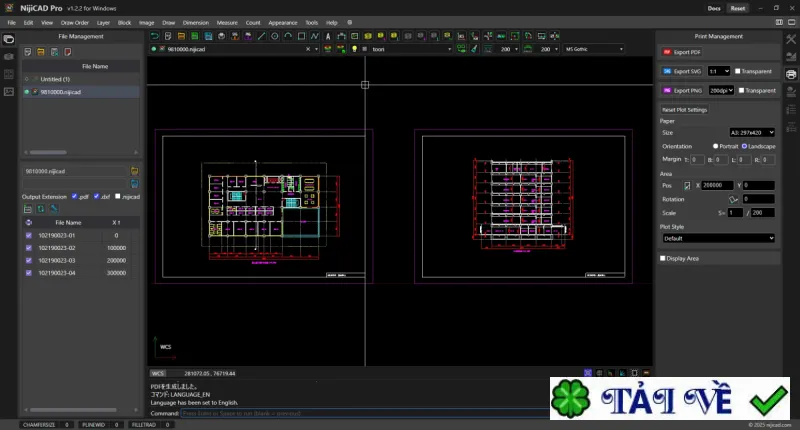Click the Undo arrow icon in toolbar

(155, 36)
